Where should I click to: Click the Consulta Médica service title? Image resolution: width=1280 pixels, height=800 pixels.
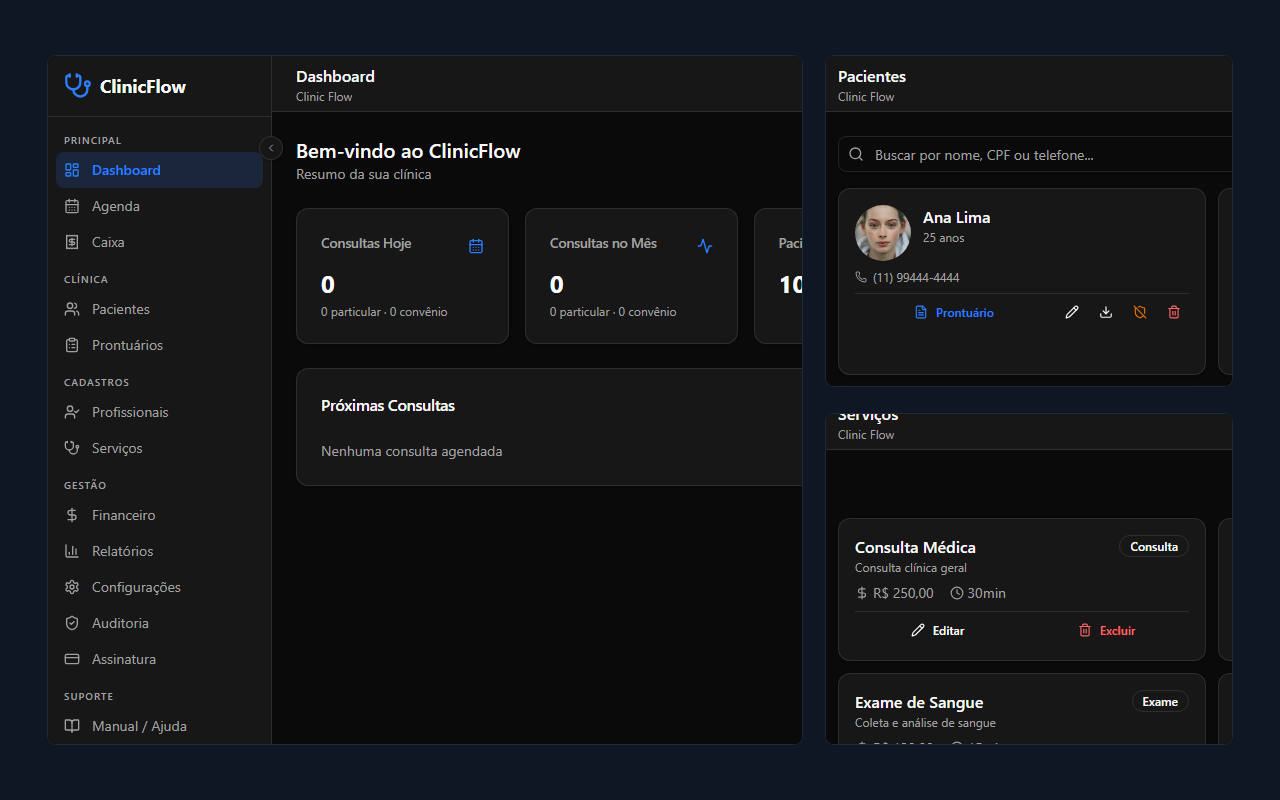[x=915, y=547]
